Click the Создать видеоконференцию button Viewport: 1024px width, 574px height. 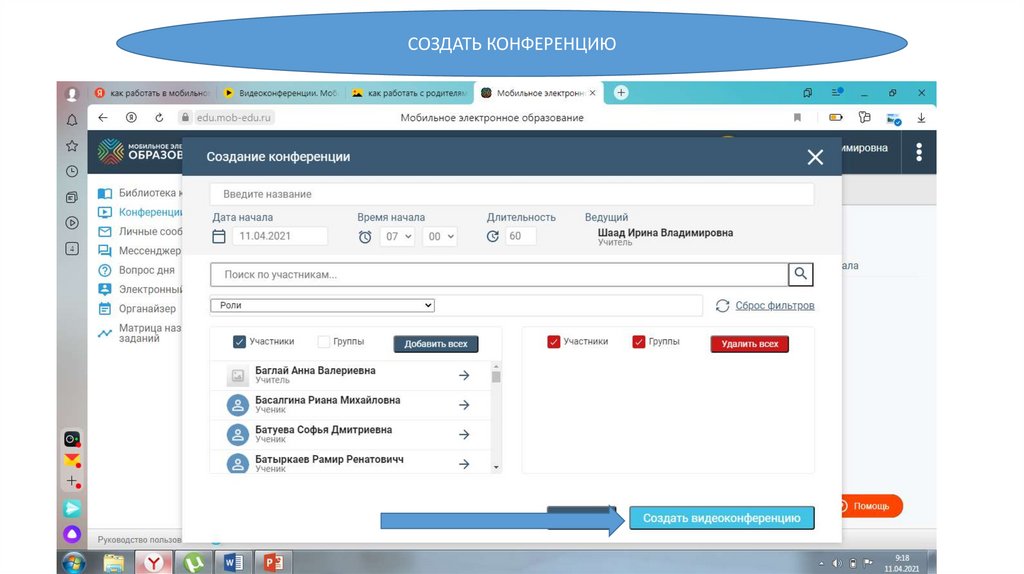click(721, 518)
